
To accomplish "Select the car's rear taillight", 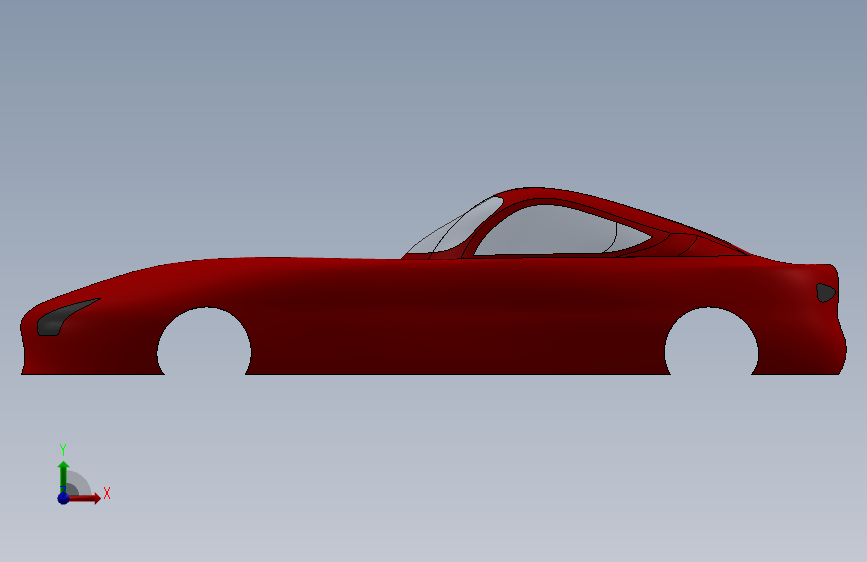I will pos(826,293).
